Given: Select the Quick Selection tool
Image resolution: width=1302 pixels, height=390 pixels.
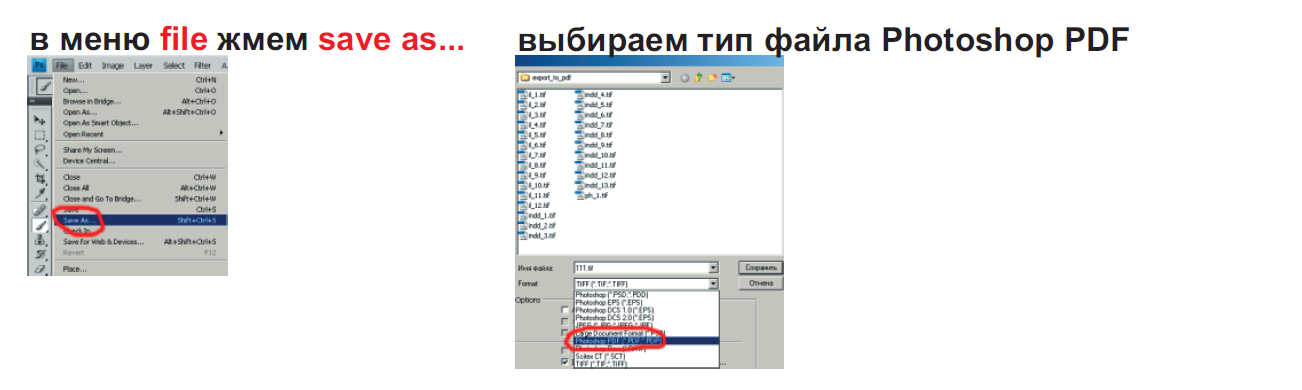Looking at the screenshot, I should 40,163.
